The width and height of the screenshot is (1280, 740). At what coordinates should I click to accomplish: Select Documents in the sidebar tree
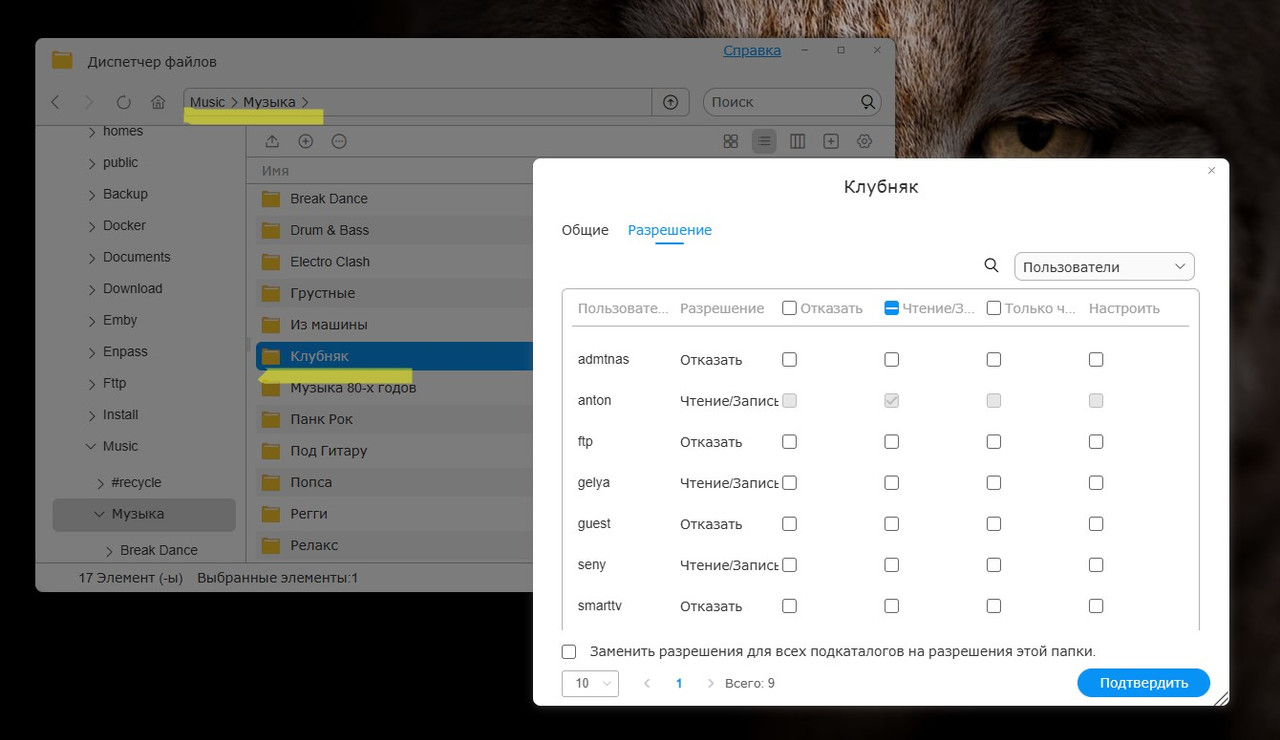137,257
